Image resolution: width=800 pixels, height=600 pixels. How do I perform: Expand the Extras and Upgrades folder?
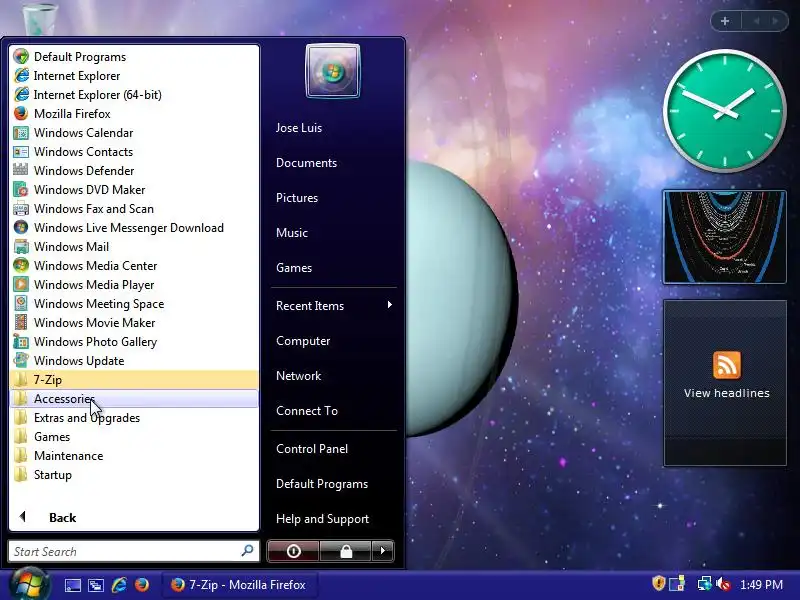[134, 417]
